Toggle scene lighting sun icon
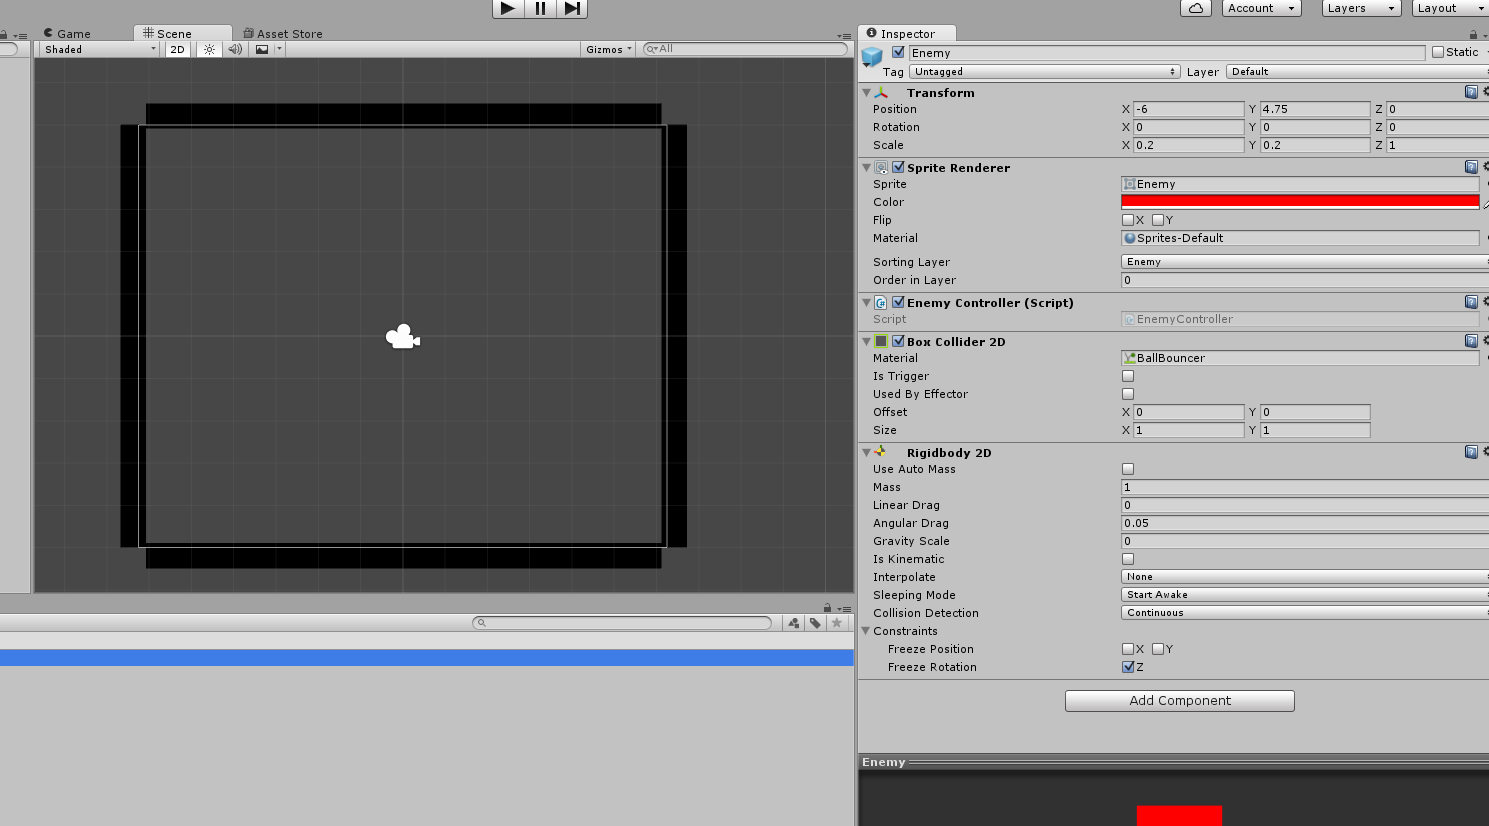The image size is (1489, 826). pyautogui.click(x=209, y=49)
